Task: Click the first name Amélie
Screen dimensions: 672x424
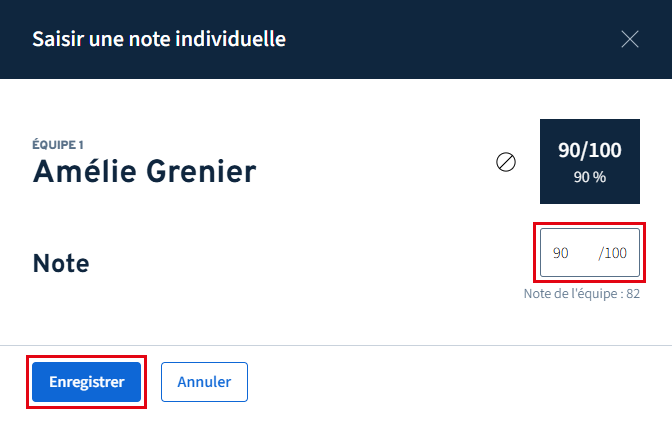Action: [82, 172]
